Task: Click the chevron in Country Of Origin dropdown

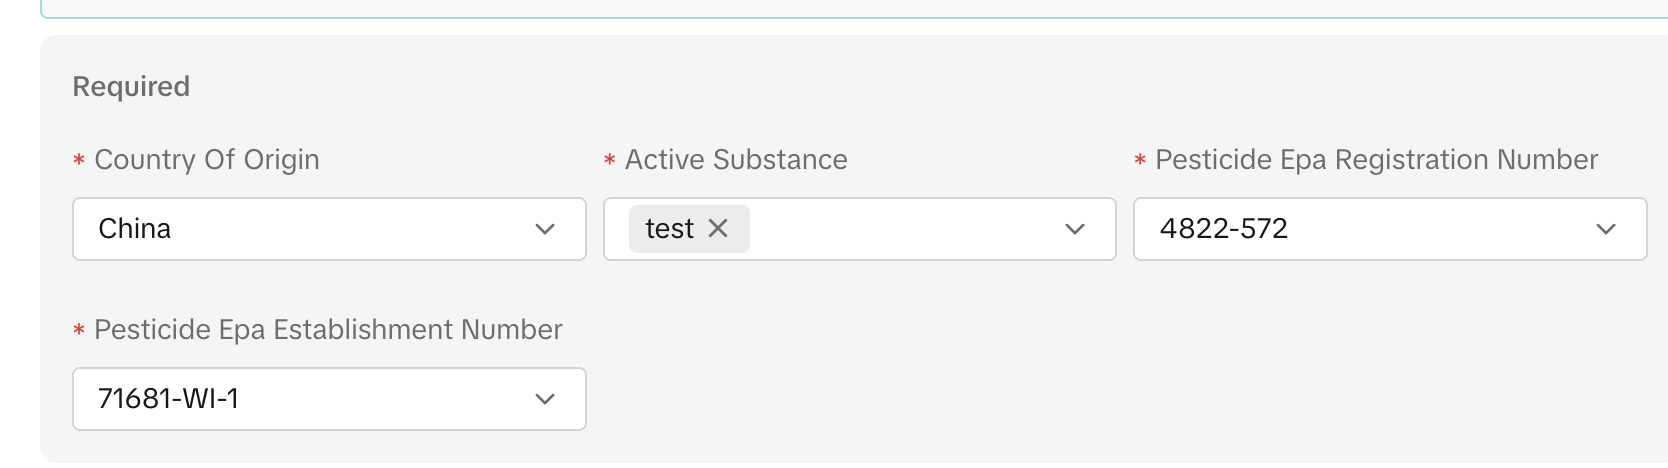Action: [545, 229]
